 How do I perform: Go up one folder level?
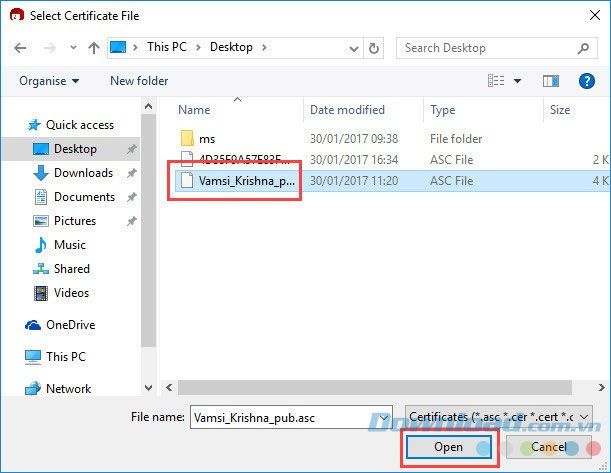(94, 48)
